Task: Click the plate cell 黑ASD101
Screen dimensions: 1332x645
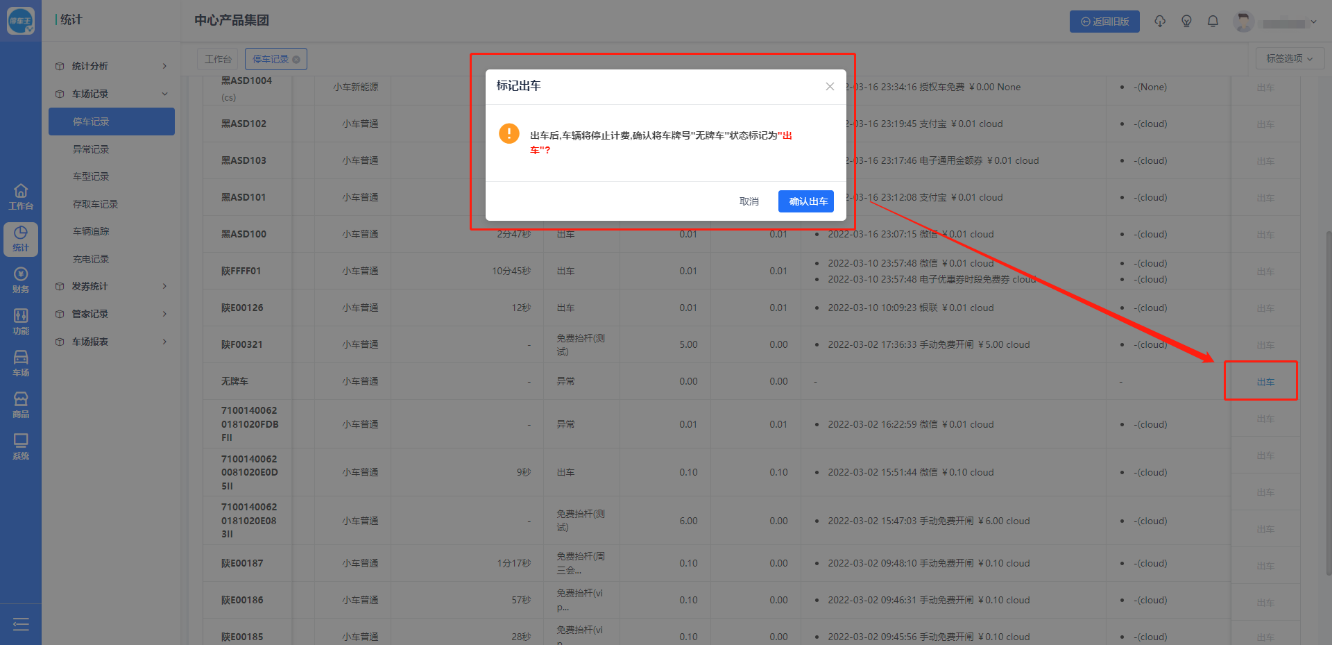Action: (243, 197)
